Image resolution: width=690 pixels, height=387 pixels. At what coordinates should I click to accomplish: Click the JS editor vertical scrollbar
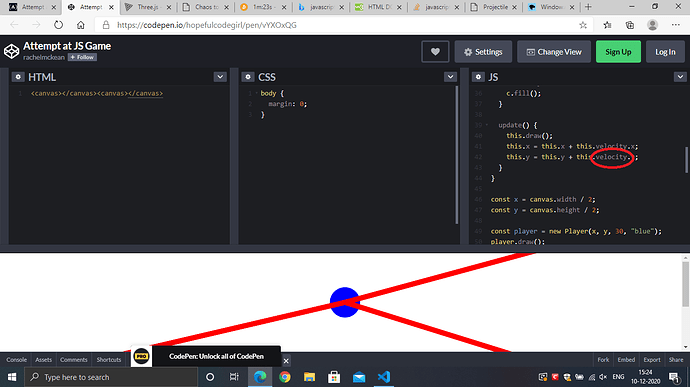686,160
